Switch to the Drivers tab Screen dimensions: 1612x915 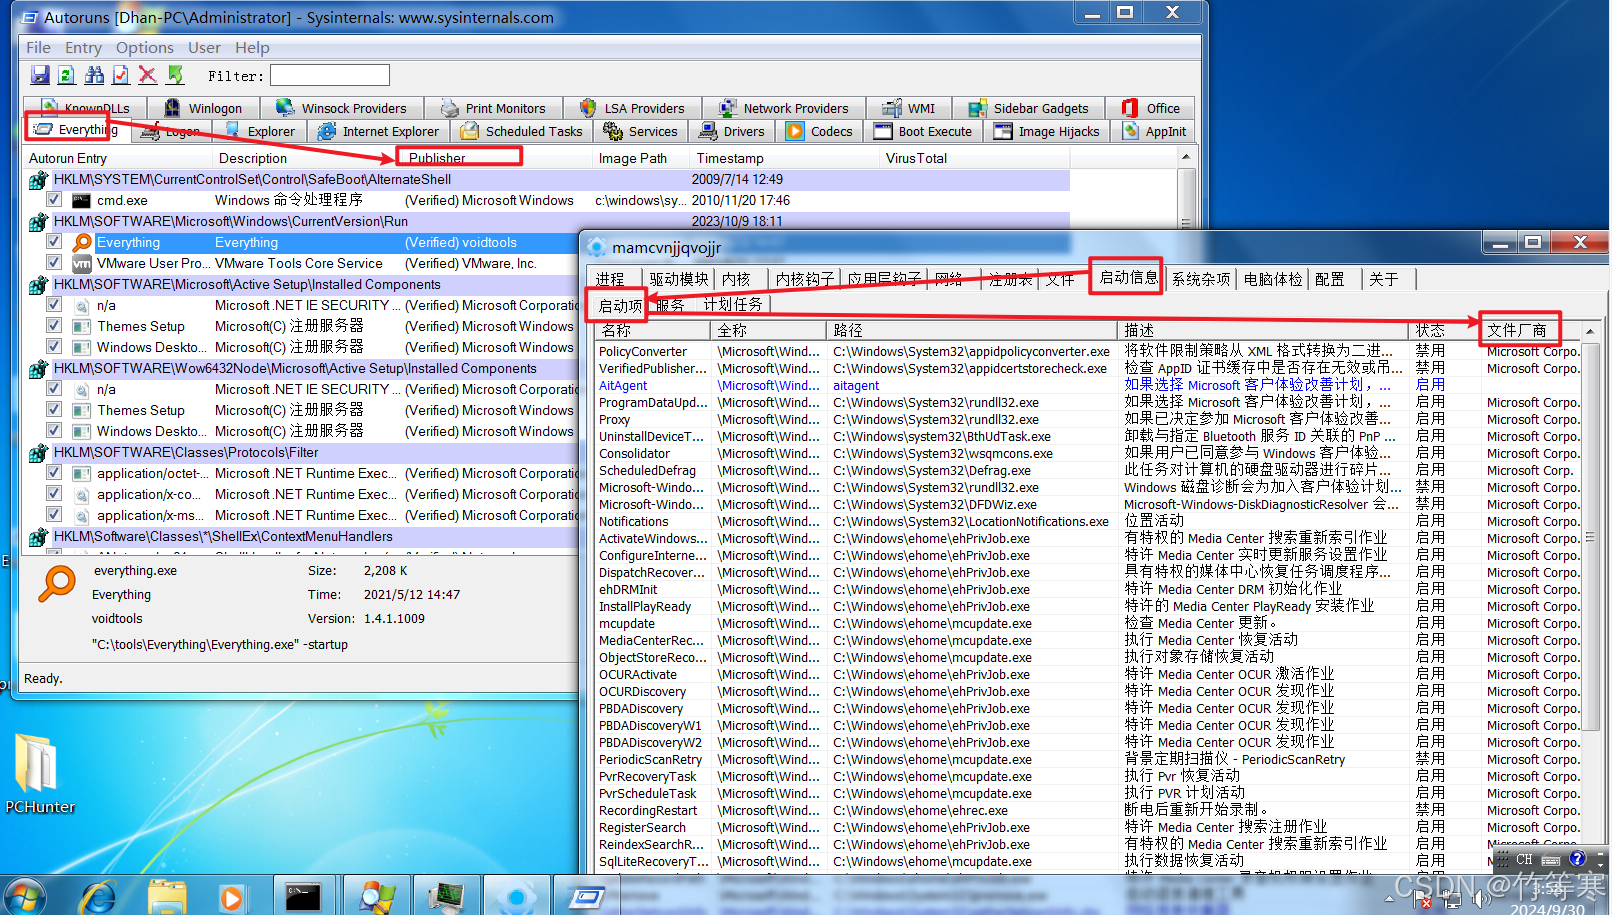[x=732, y=131]
